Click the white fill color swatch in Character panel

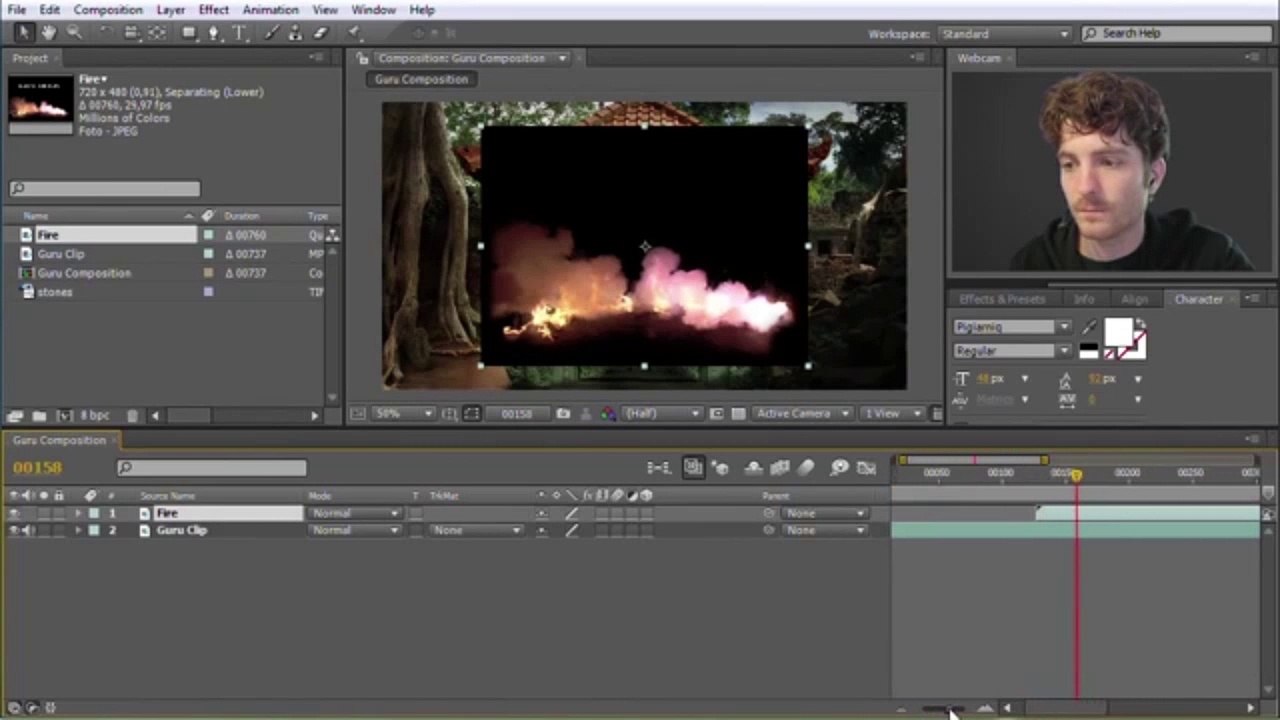(1117, 333)
